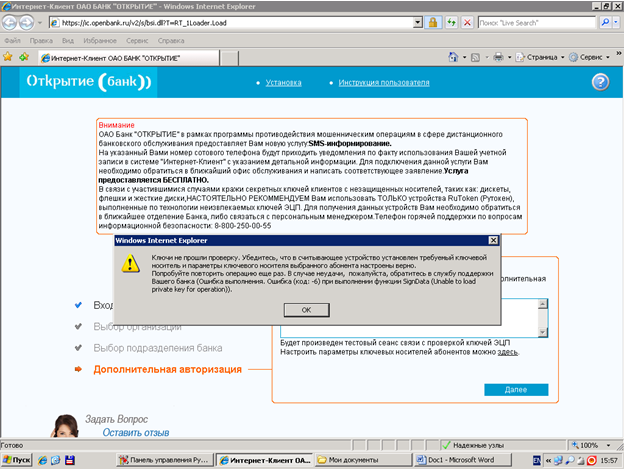Click the security padlock icon in address bar
Screen dimensions: 625x469
pos(433,21)
